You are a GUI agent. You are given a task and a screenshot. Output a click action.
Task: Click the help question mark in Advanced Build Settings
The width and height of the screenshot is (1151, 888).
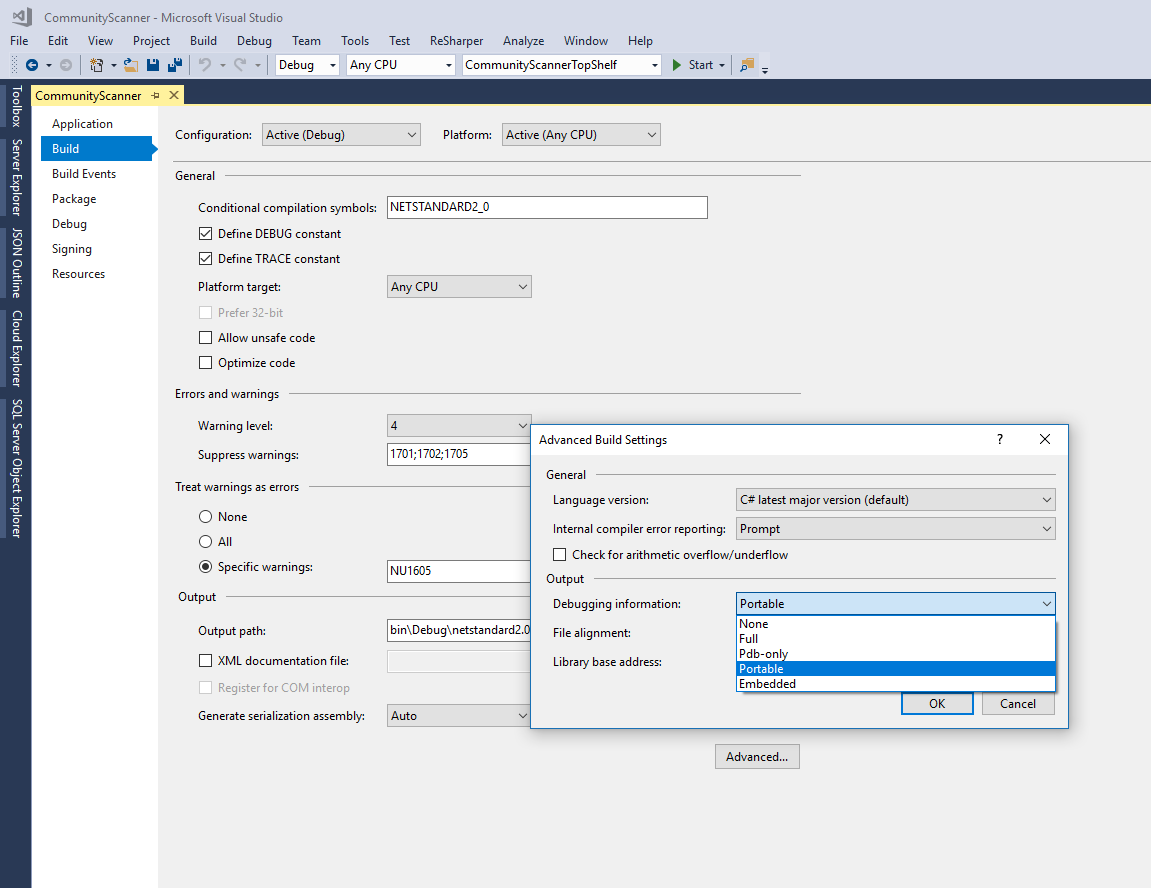999,439
